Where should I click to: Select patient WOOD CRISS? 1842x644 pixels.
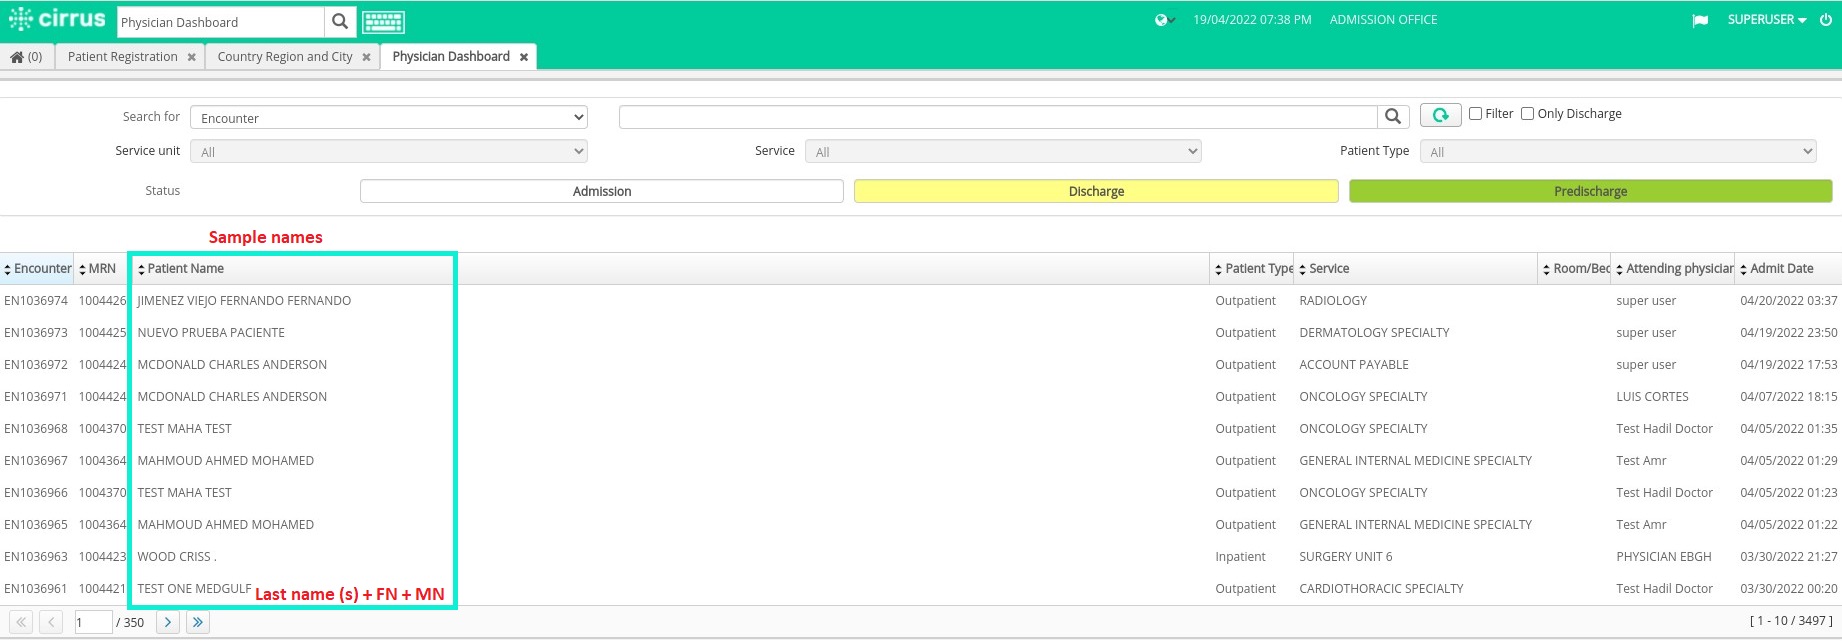(x=177, y=557)
